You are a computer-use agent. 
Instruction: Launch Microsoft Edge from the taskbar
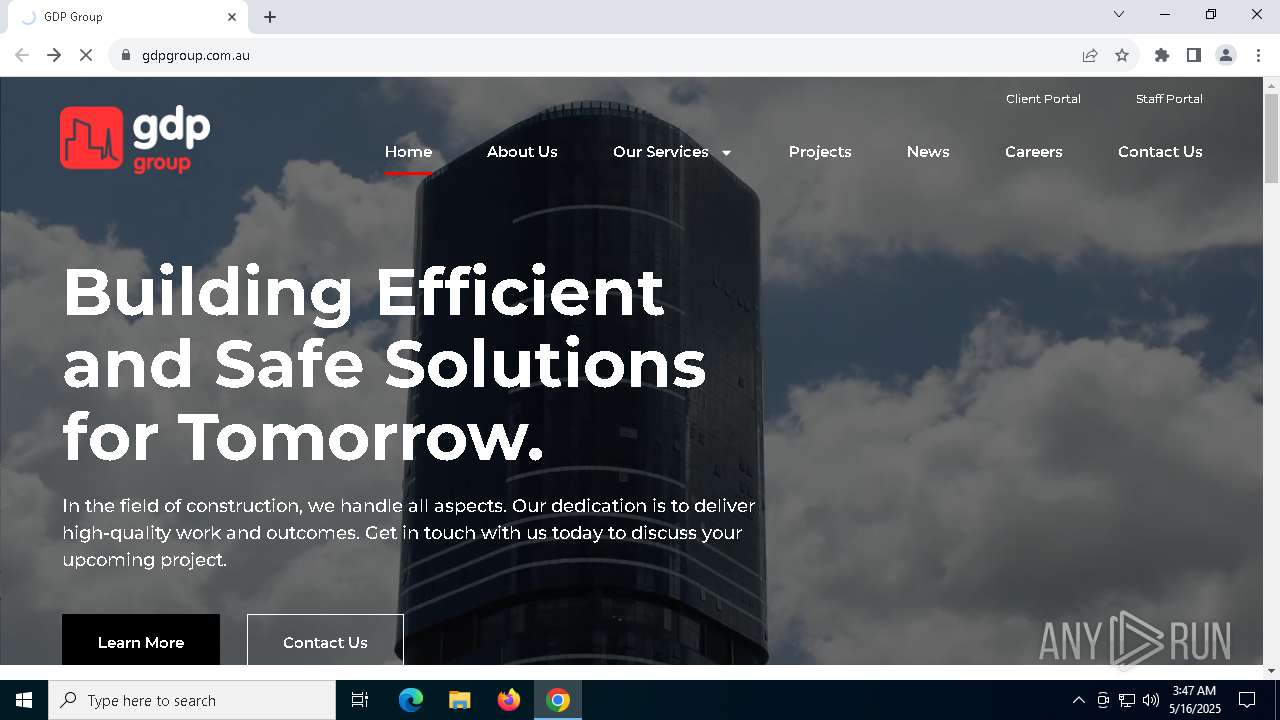point(411,700)
